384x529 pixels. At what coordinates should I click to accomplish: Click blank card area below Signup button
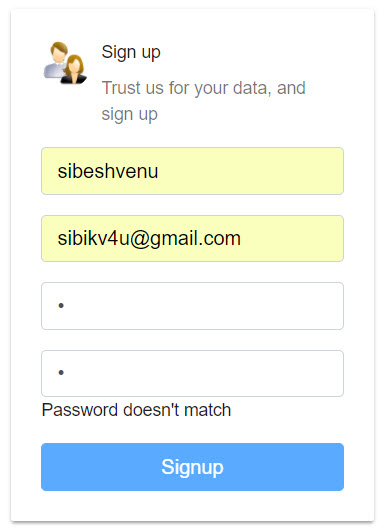[x=192, y=505]
